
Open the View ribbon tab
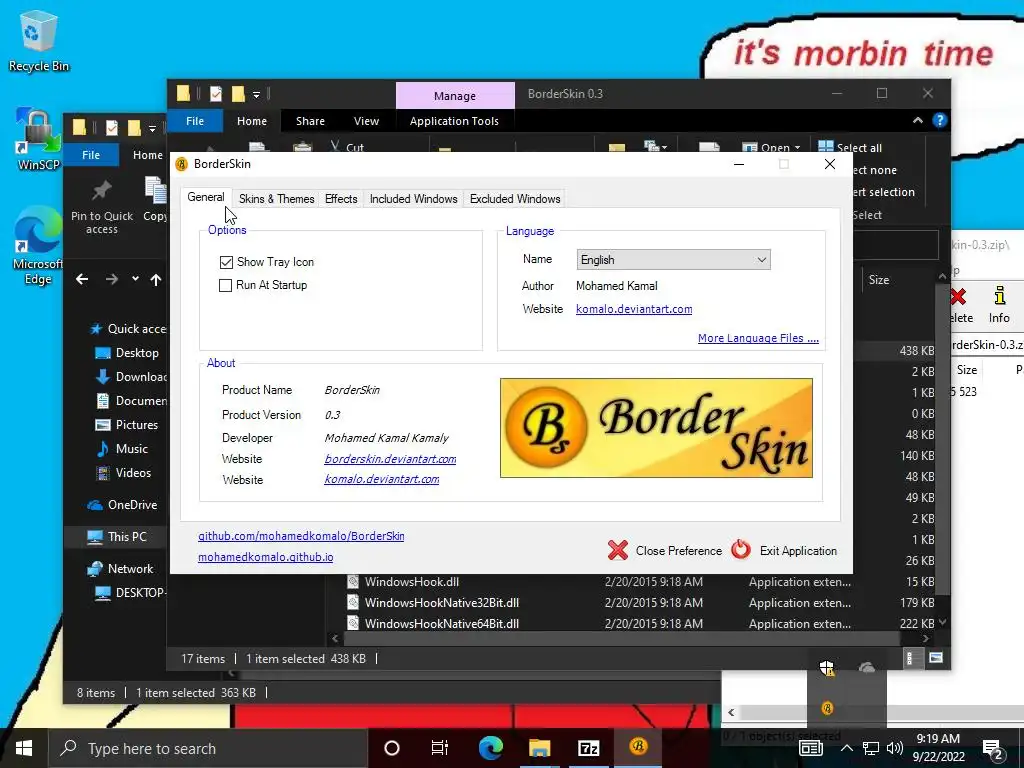(x=366, y=121)
